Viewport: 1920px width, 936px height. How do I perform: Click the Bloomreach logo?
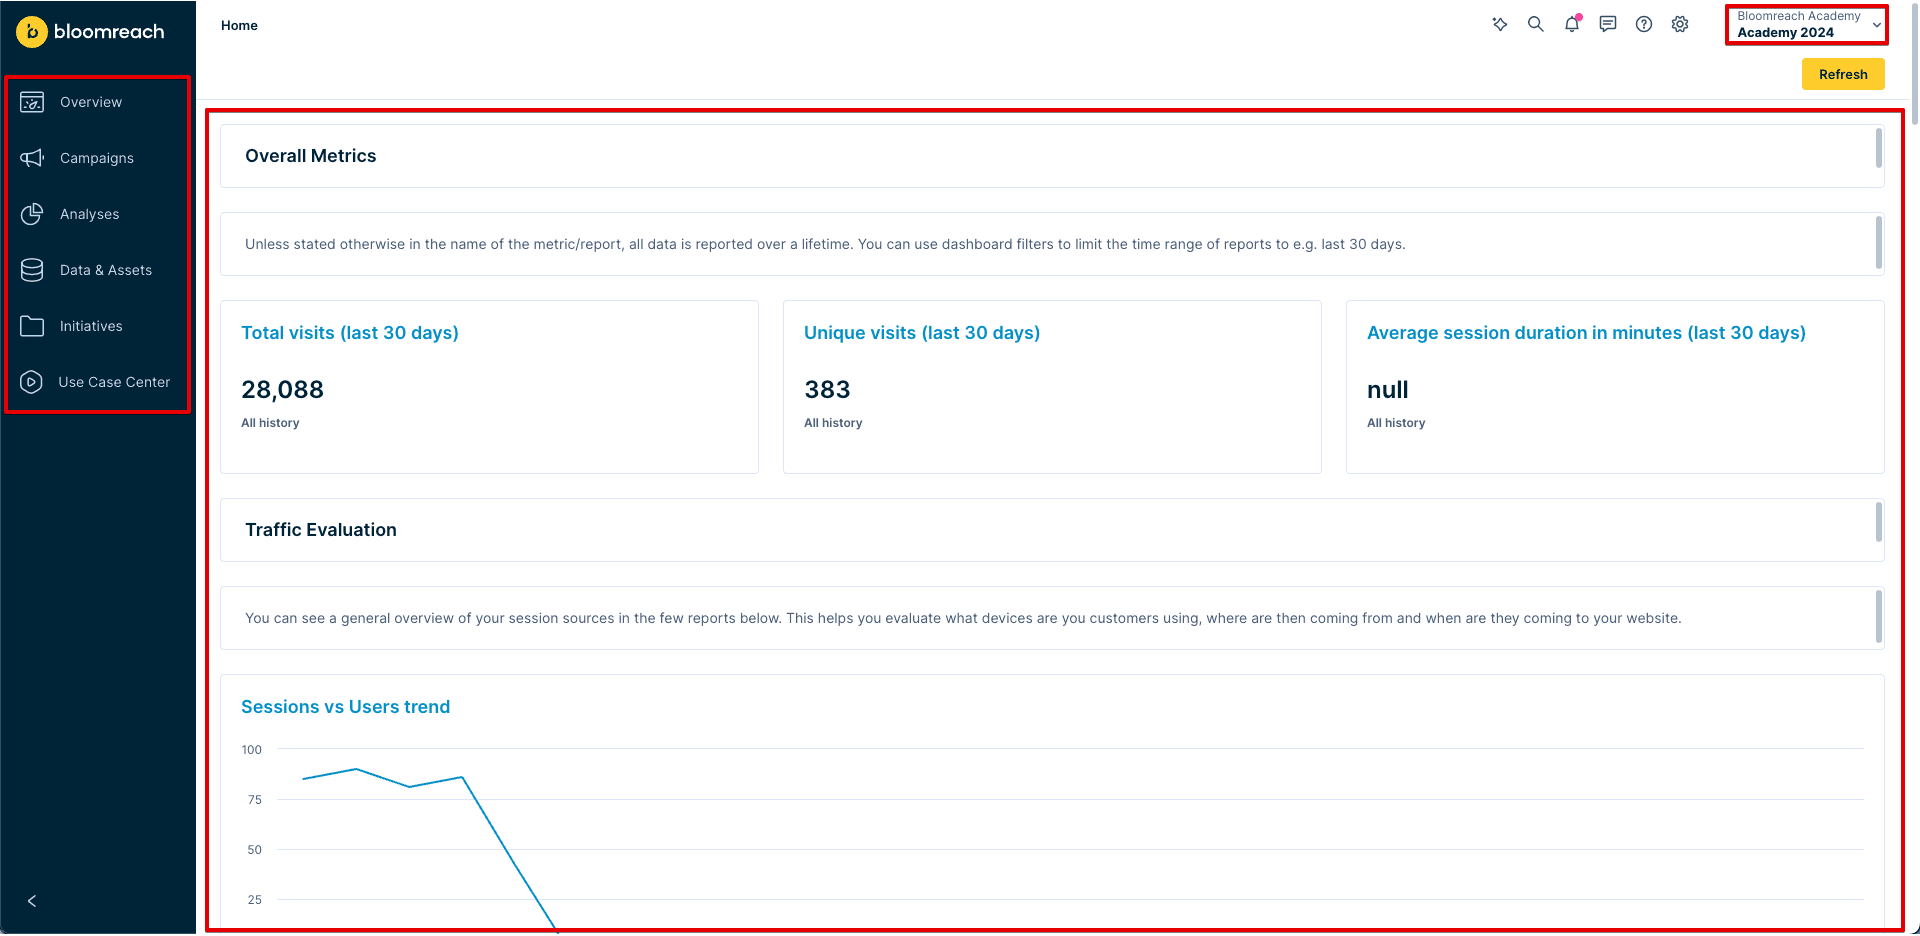(x=90, y=31)
